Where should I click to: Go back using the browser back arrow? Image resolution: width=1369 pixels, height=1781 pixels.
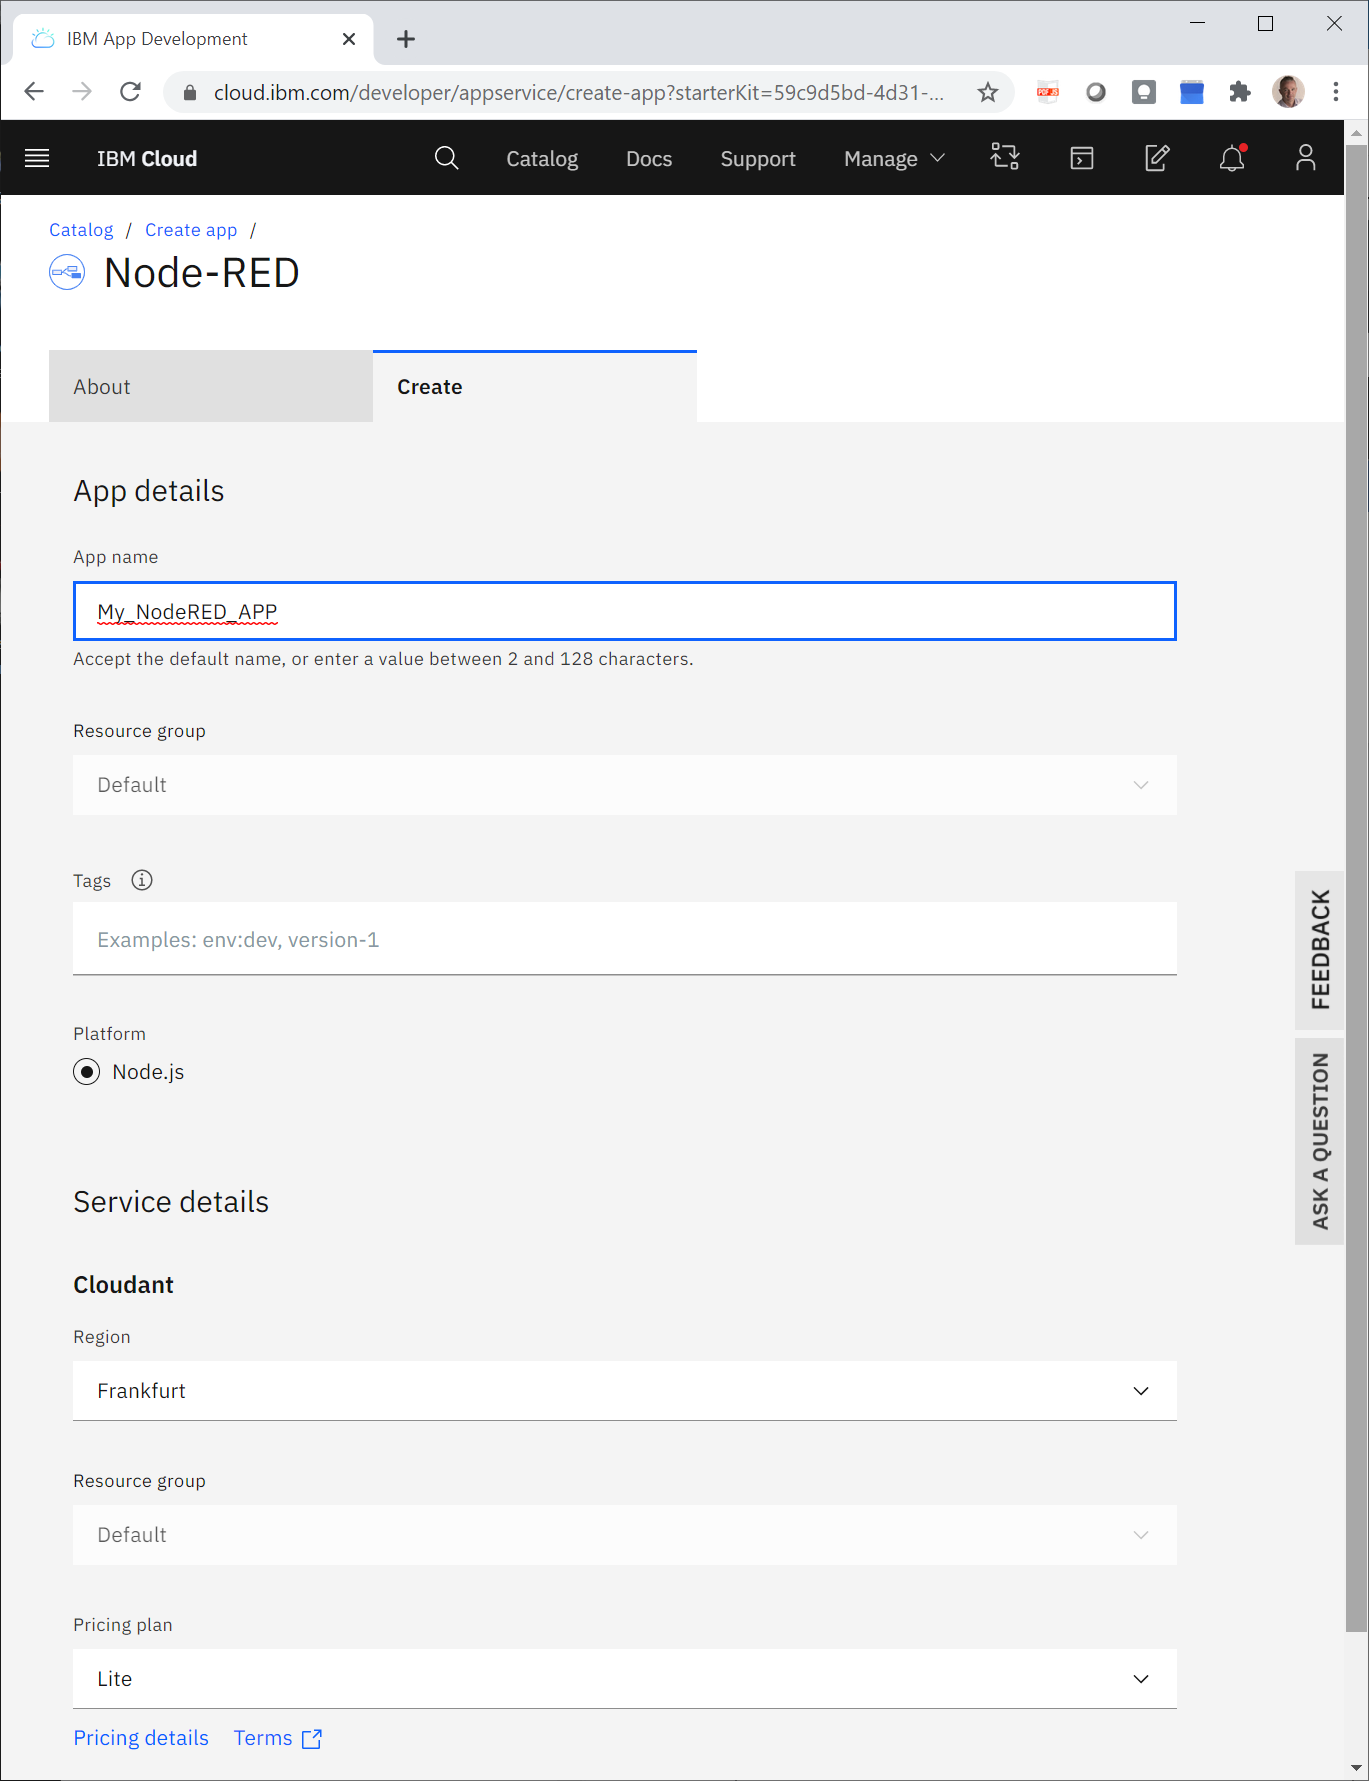[x=34, y=92]
